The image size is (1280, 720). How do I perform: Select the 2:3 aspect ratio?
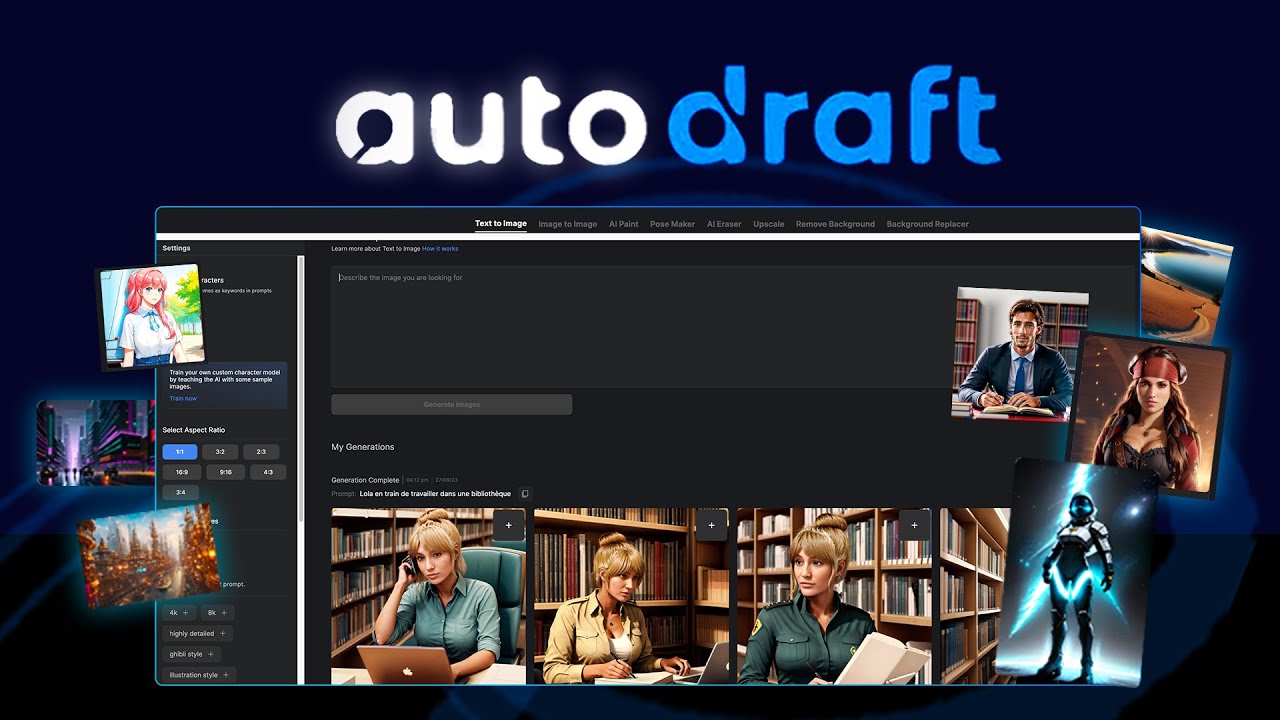click(x=261, y=452)
